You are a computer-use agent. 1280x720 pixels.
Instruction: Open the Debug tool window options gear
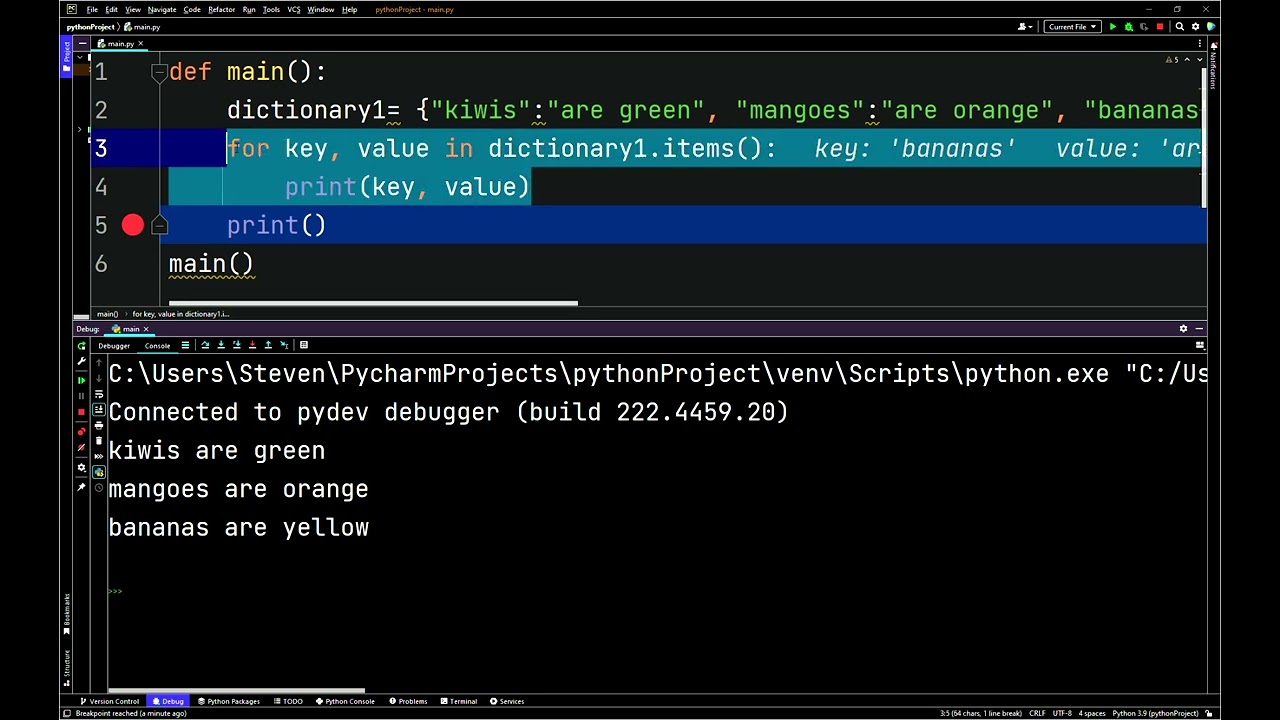1183,329
